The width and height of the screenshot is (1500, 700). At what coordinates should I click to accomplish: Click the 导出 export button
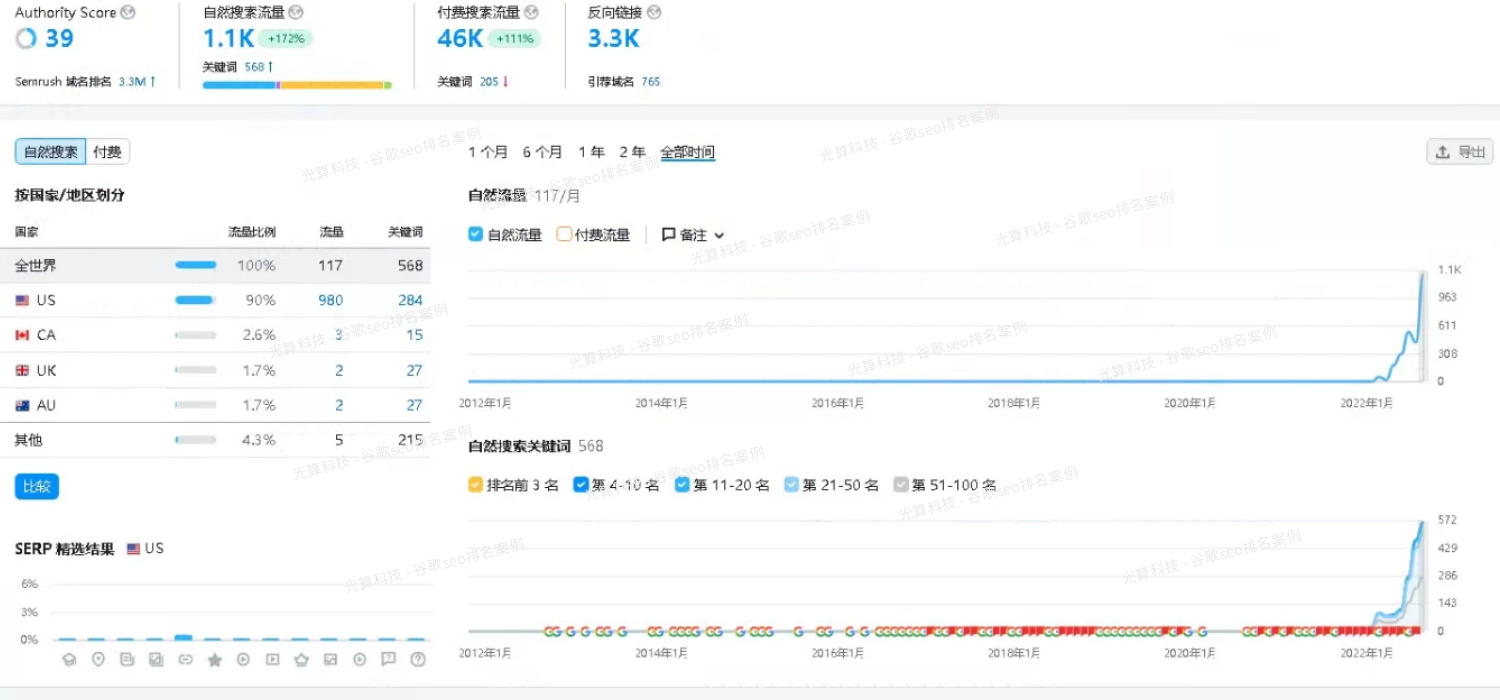[1459, 151]
